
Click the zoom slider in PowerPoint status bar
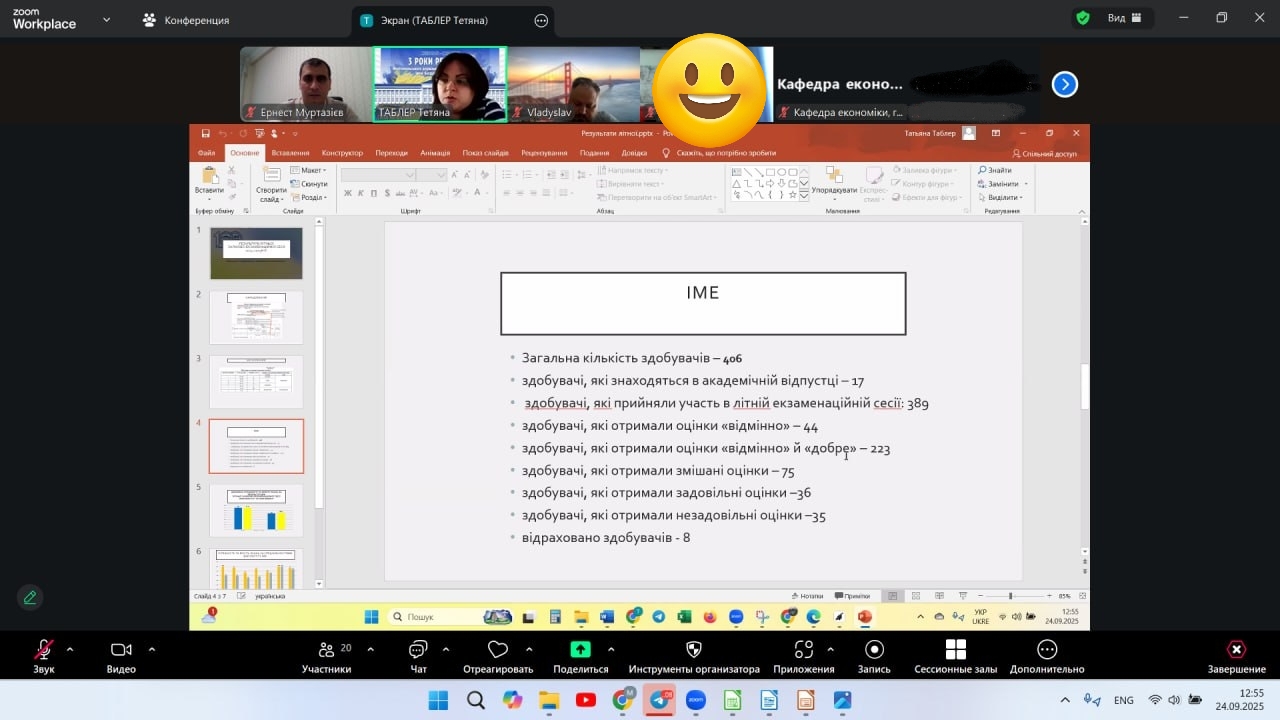1010,596
